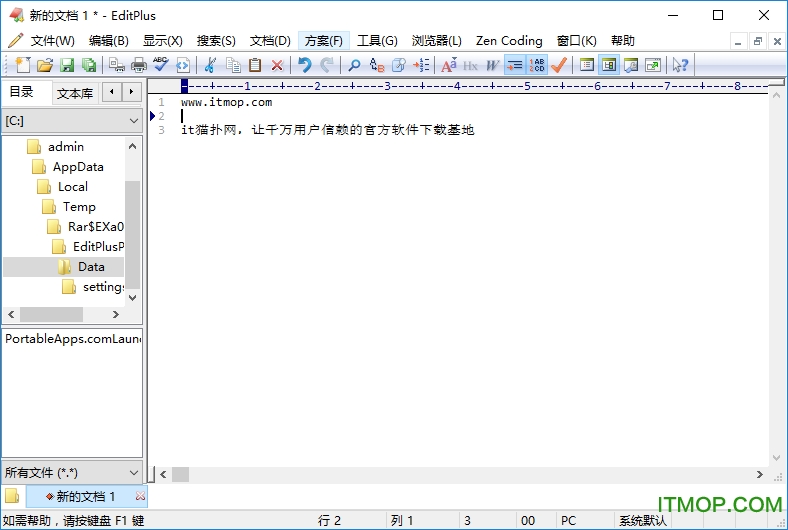
Task: Save the current document
Action: [x=67, y=65]
